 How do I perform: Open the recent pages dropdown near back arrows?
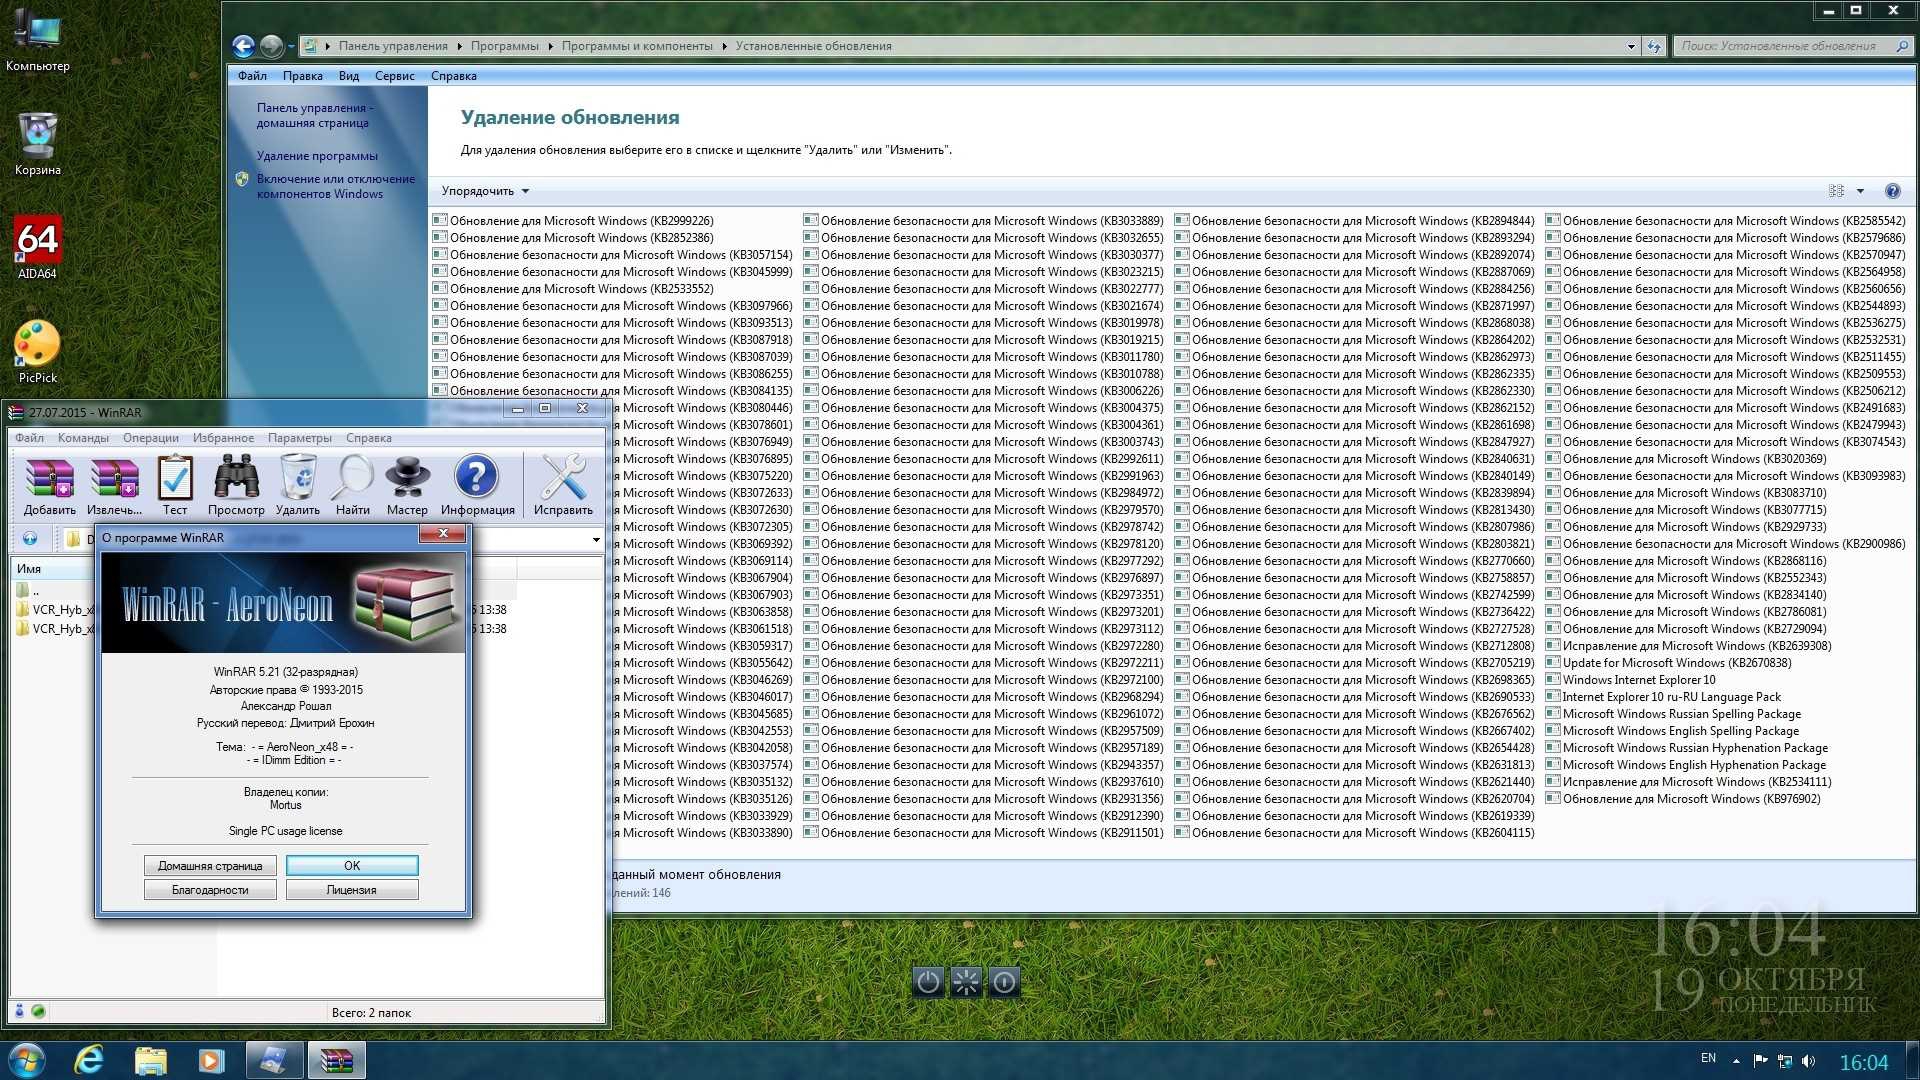pyautogui.click(x=291, y=46)
